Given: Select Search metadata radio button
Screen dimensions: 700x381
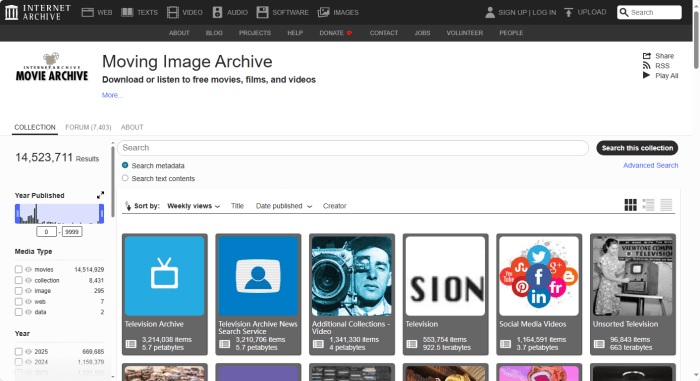Looking at the screenshot, I should tap(125, 165).
